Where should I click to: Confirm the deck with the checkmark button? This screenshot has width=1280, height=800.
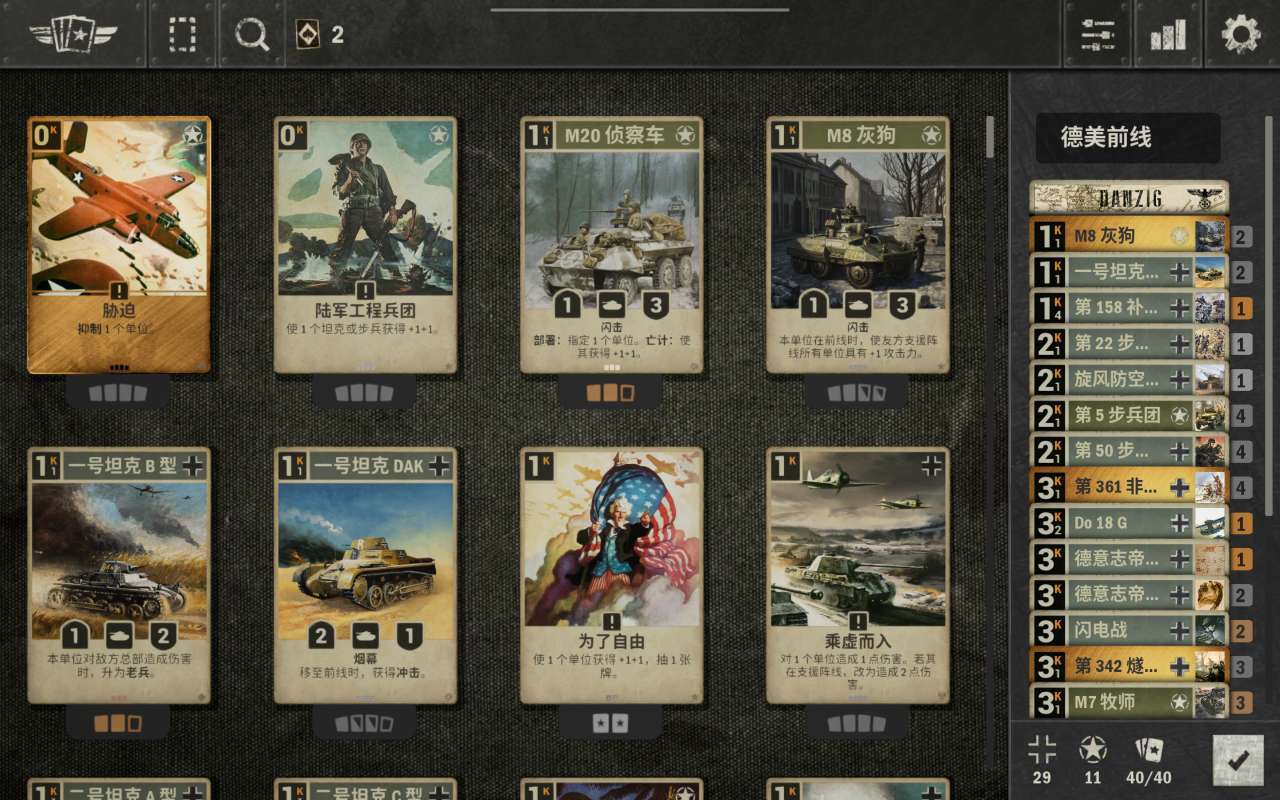1237,760
